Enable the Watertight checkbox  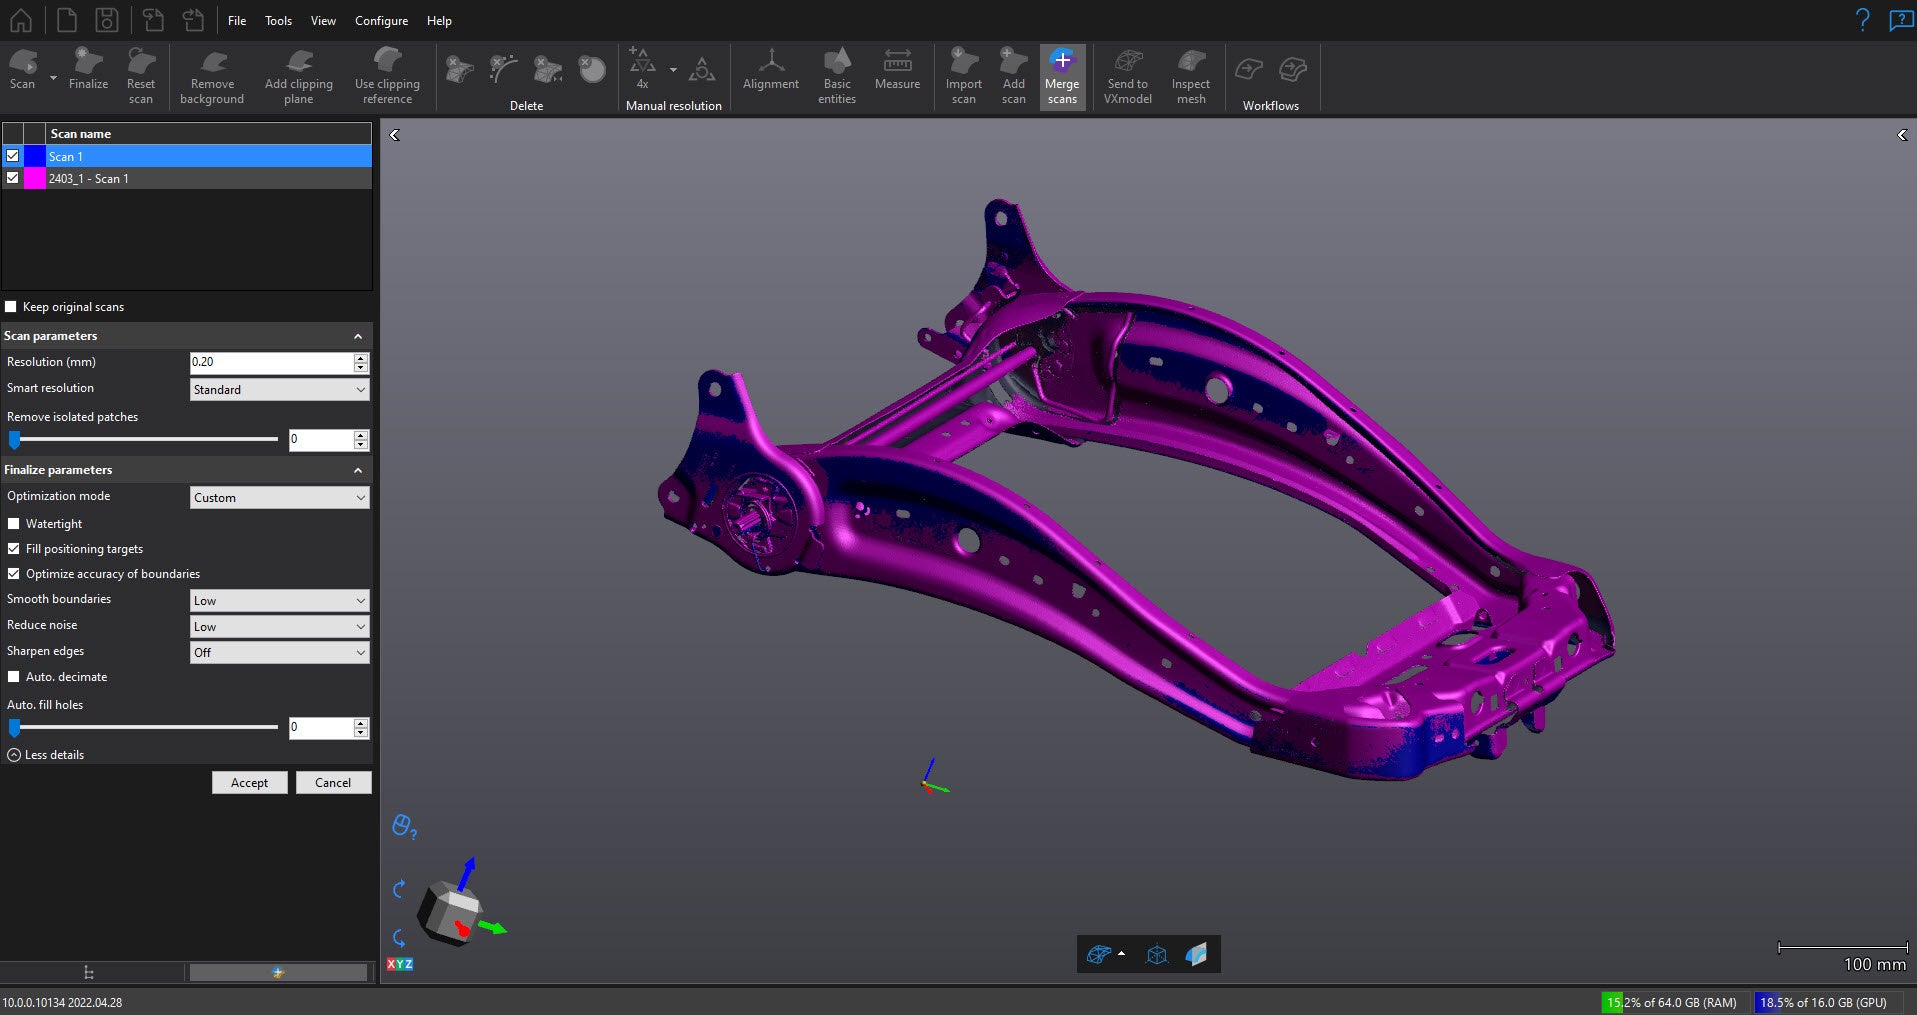point(14,524)
